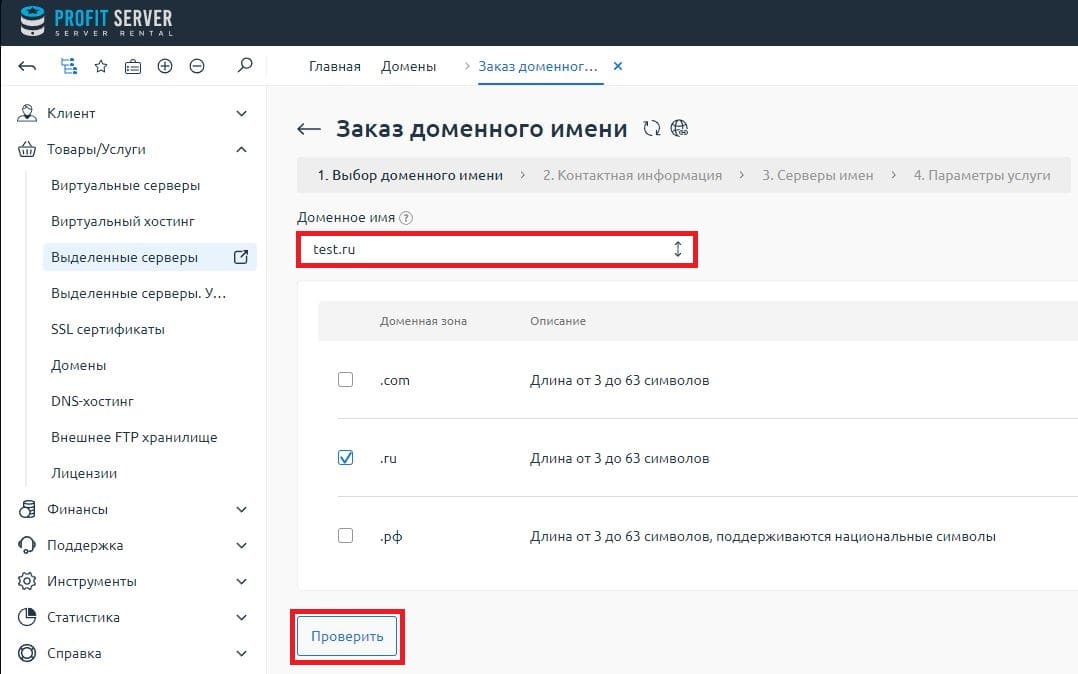Switch to the Домены tab

408,66
